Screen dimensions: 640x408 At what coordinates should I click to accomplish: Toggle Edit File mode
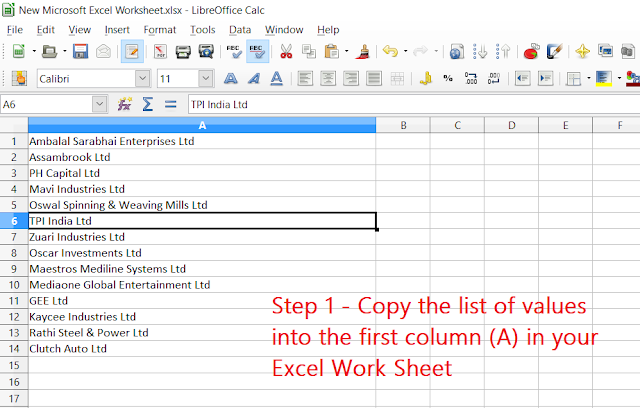tap(132, 52)
